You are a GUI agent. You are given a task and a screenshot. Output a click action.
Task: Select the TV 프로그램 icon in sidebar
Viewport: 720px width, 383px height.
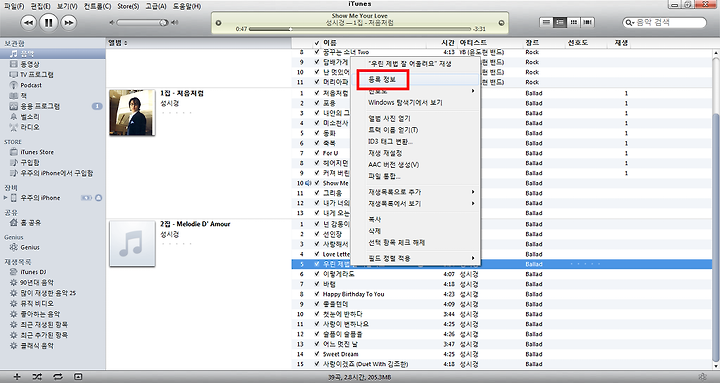tap(14, 74)
